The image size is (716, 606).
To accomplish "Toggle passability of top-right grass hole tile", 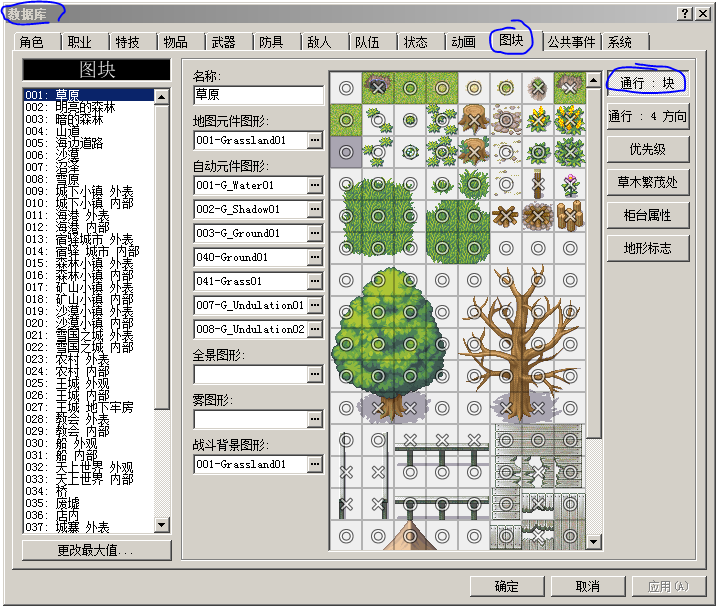I will pyautogui.click(x=570, y=88).
